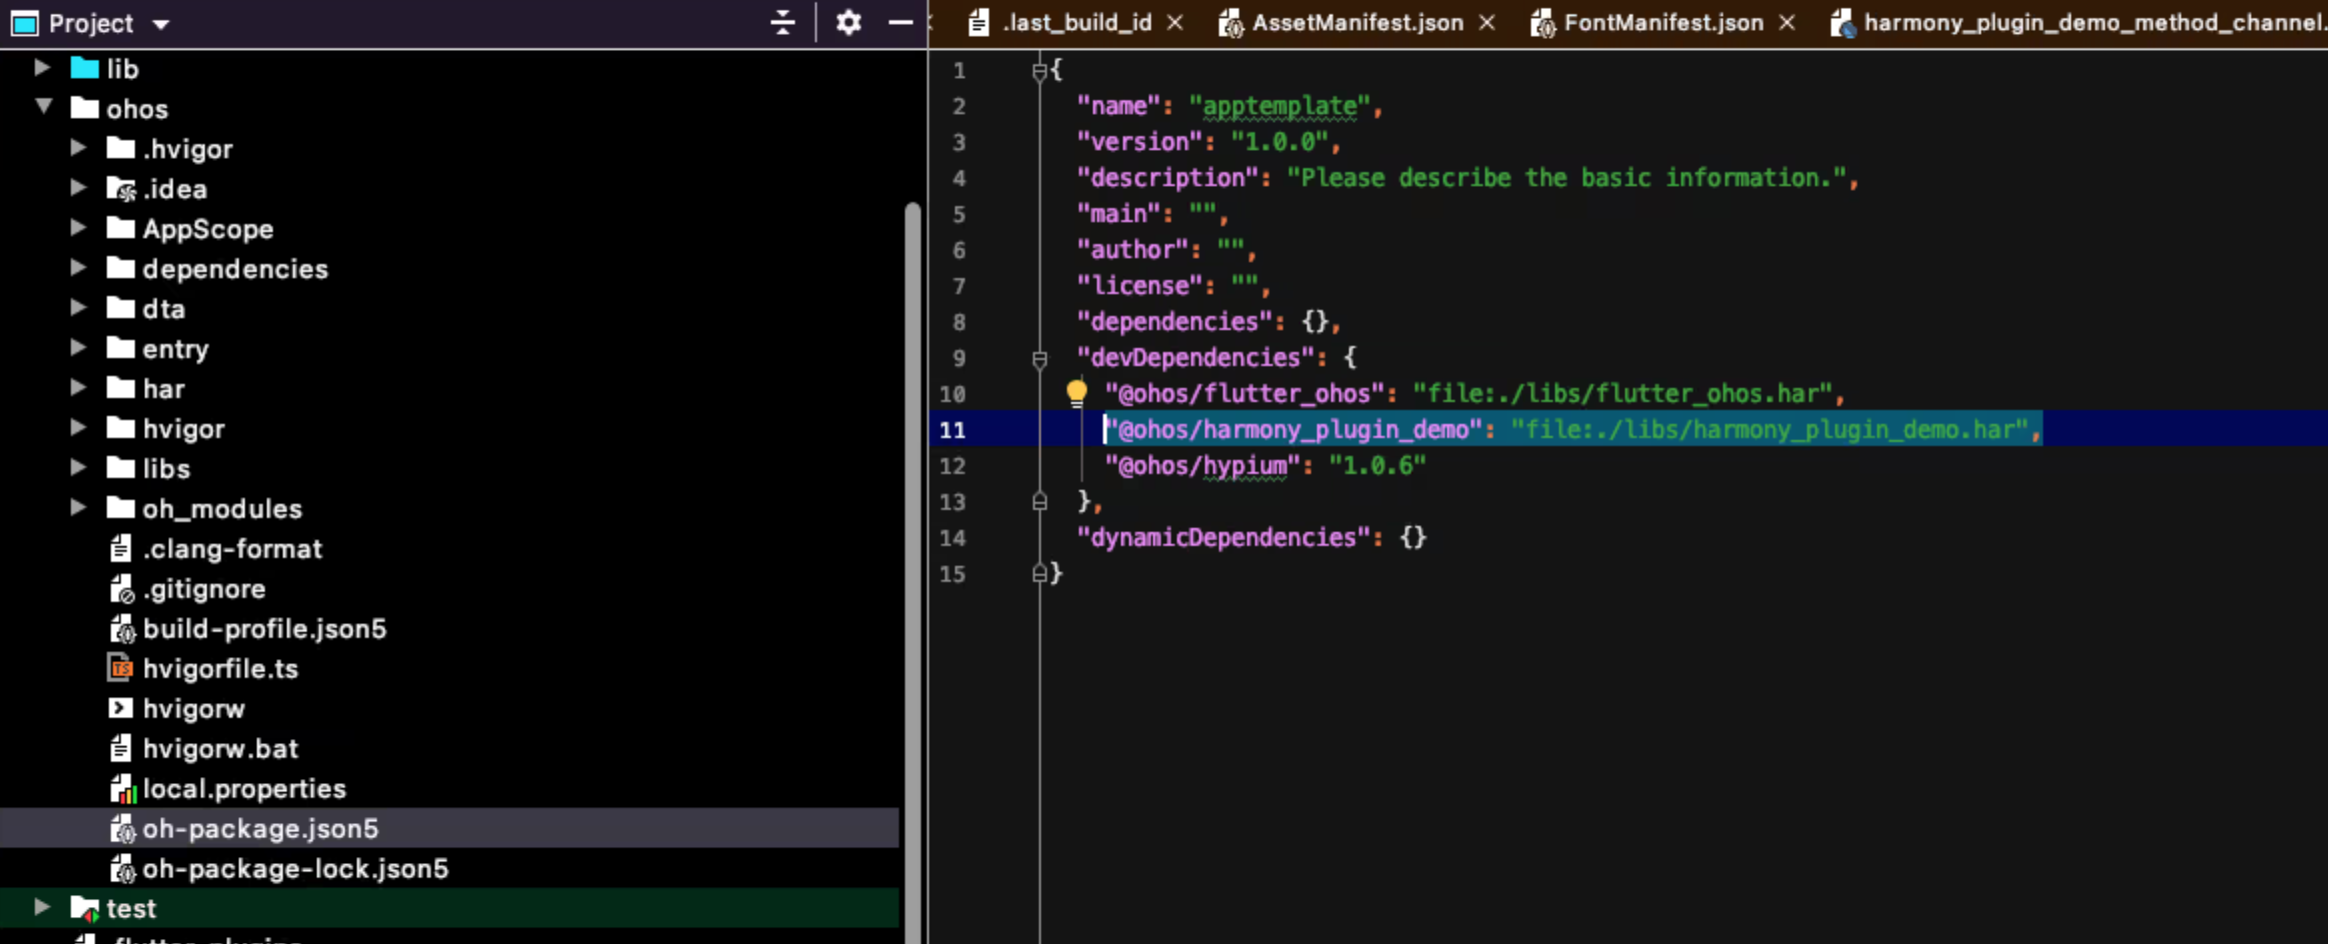Expand the test folder arrow
The height and width of the screenshot is (944, 2328).
coord(42,907)
